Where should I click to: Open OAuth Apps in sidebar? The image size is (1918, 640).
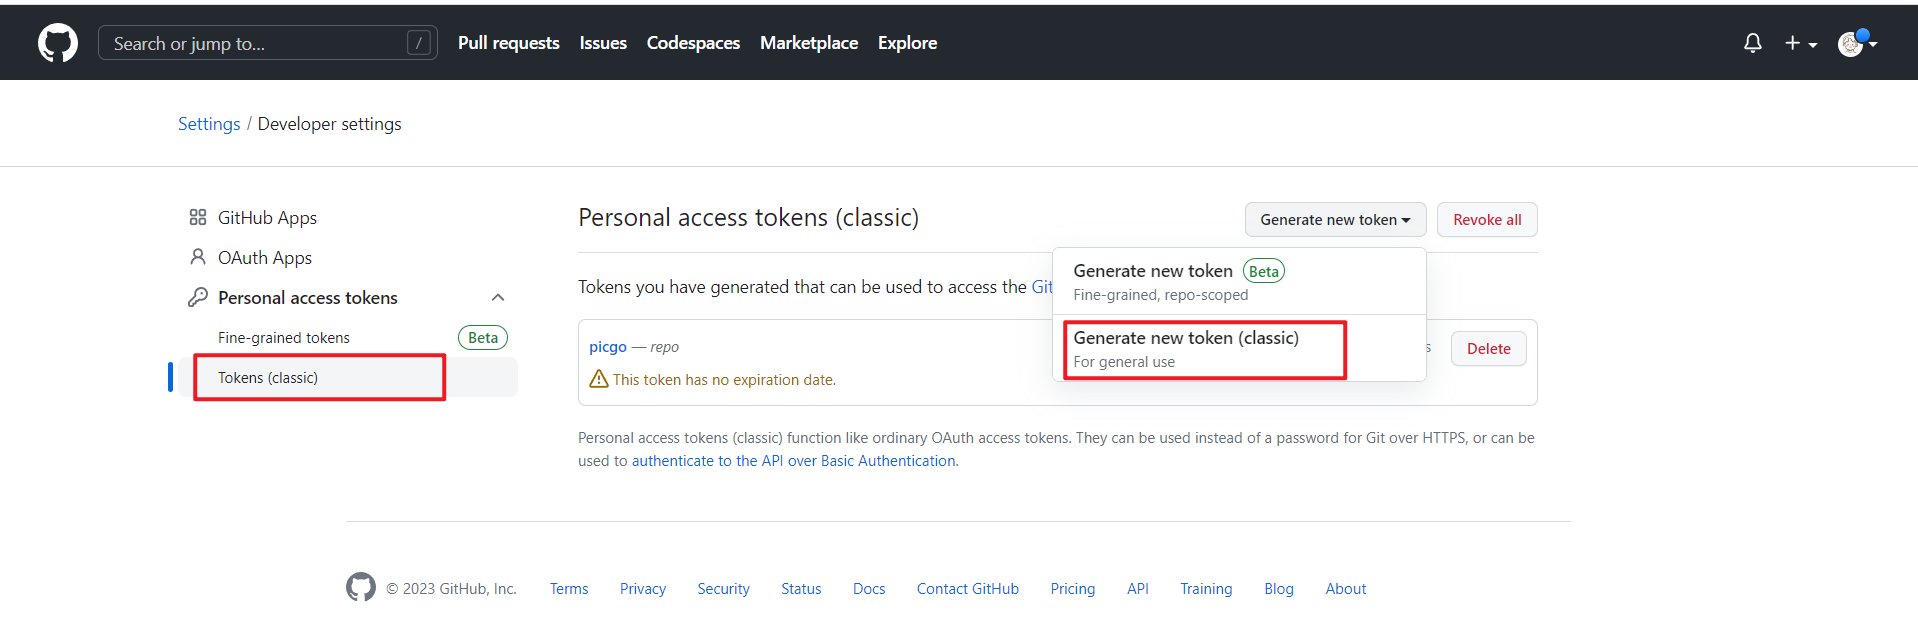pos(265,258)
